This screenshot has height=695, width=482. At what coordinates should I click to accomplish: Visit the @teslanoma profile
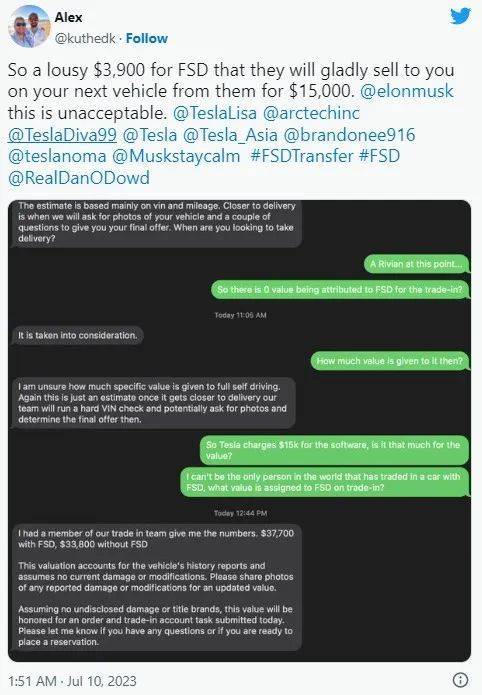click(x=57, y=156)
